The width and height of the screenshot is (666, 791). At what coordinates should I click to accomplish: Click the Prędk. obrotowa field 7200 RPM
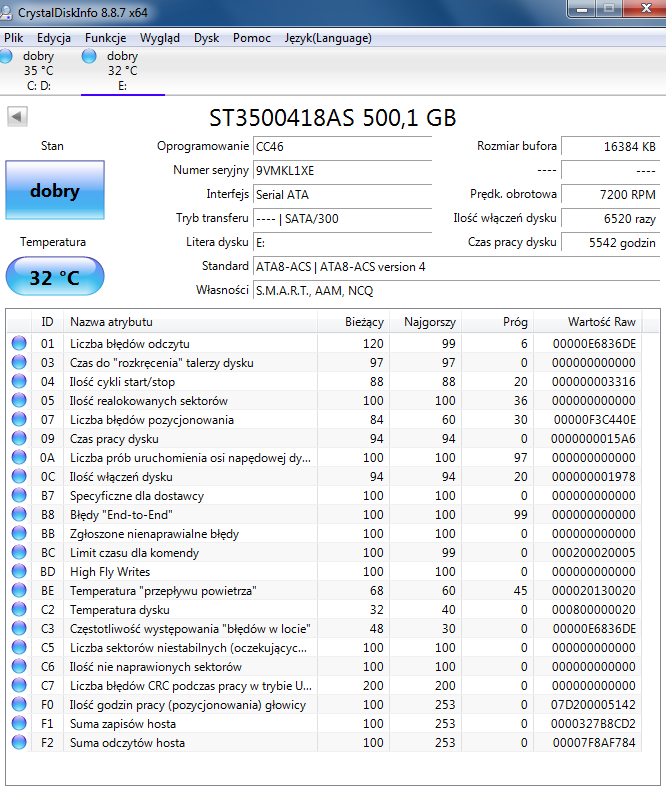[610, 195]
